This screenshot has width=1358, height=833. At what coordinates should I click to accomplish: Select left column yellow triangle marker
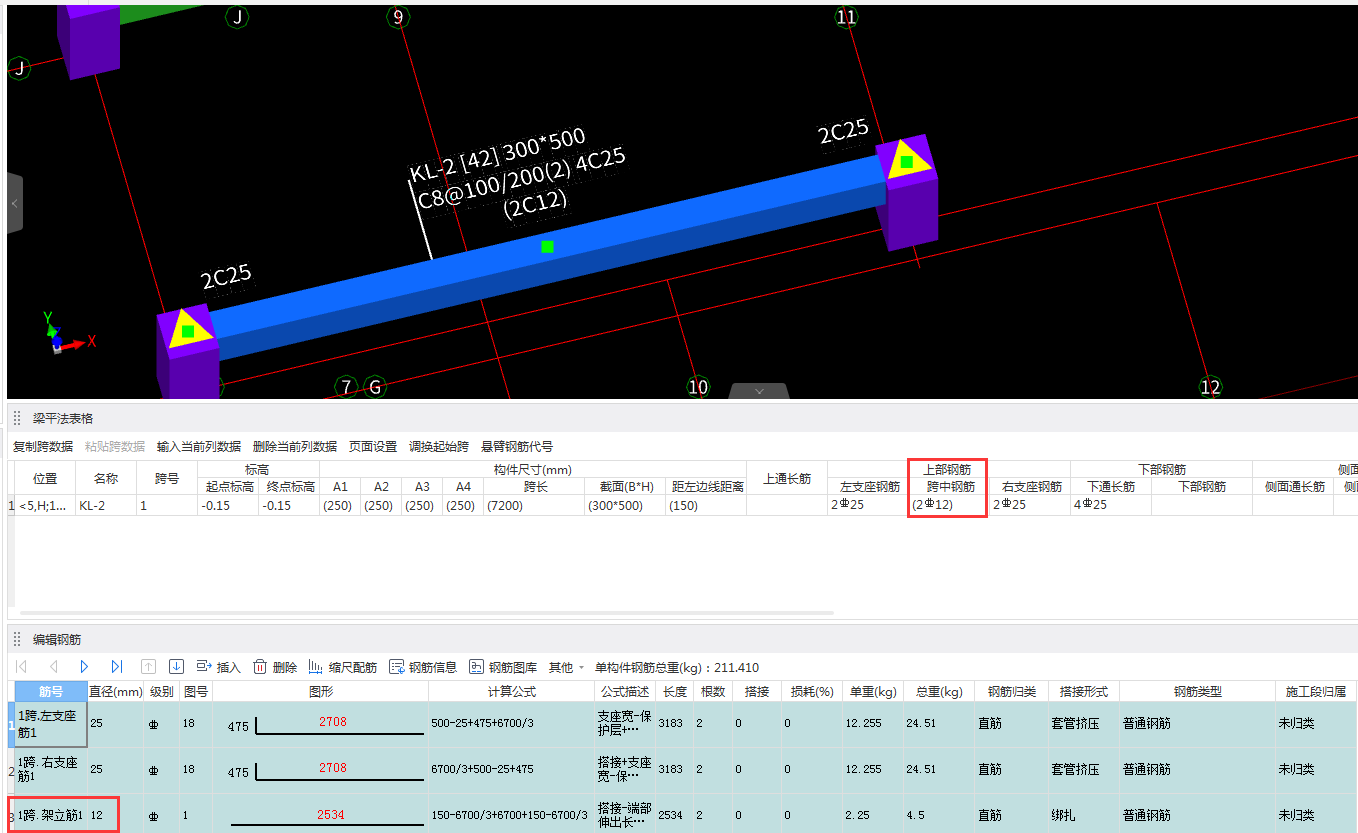click(x=188, y=329)
